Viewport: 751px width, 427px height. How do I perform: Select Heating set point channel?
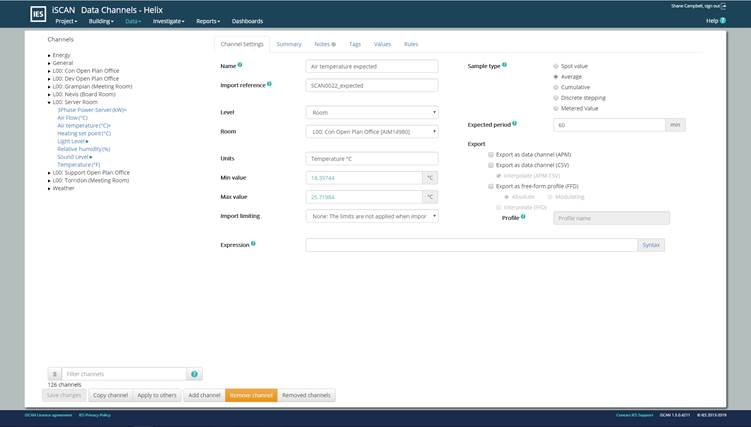84,134
